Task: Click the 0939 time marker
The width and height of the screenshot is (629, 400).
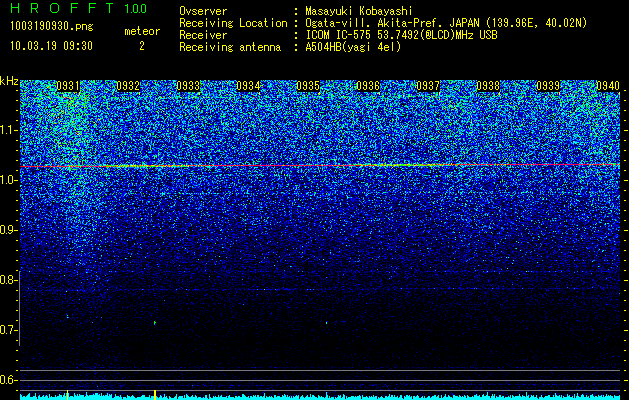Action: point(548,86)
